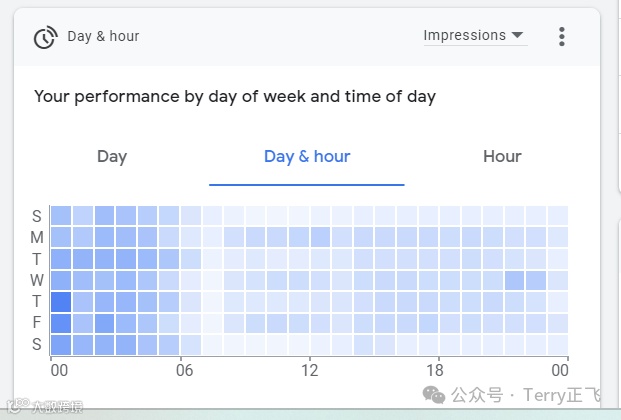Screen dimensions: 621x420
Task: Click the arrow beside Impressions
Action: click(x=517, y=36)
